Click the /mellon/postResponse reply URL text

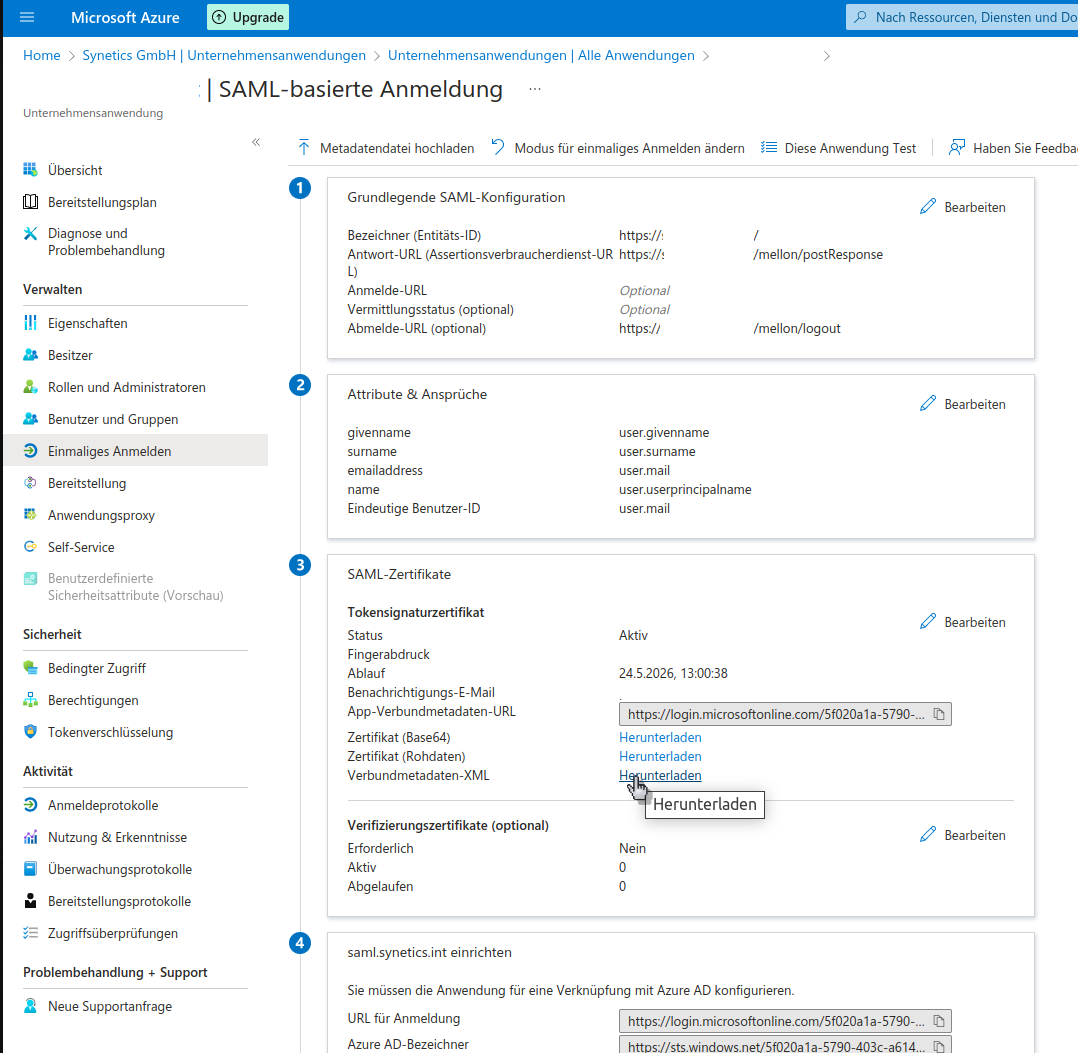coord(818,254)
